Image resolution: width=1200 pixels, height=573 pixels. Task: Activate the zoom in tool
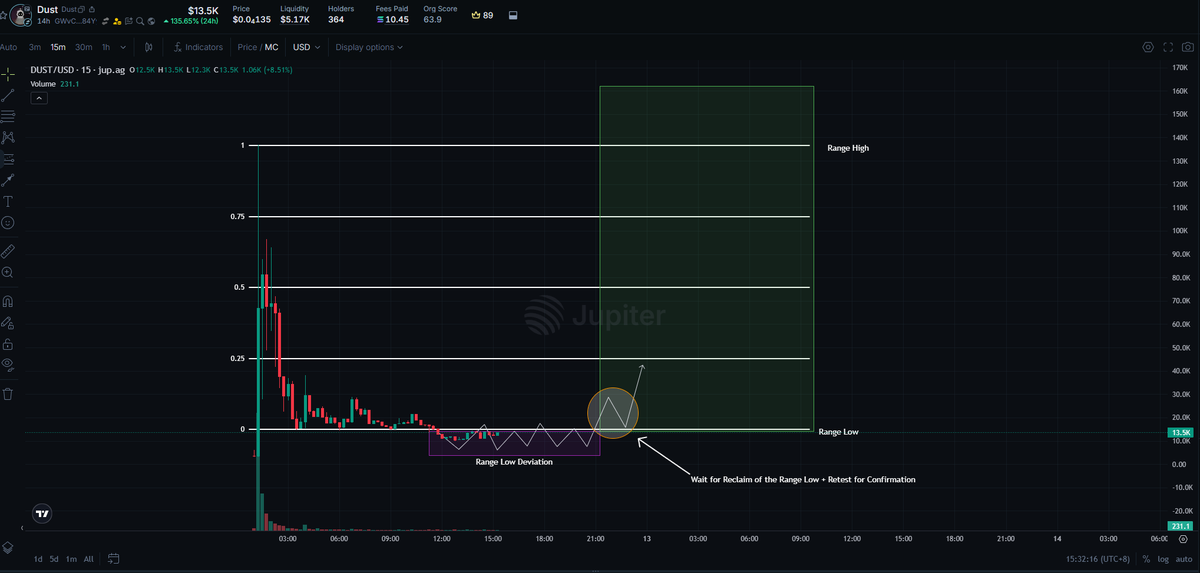(x=8, y=272)
